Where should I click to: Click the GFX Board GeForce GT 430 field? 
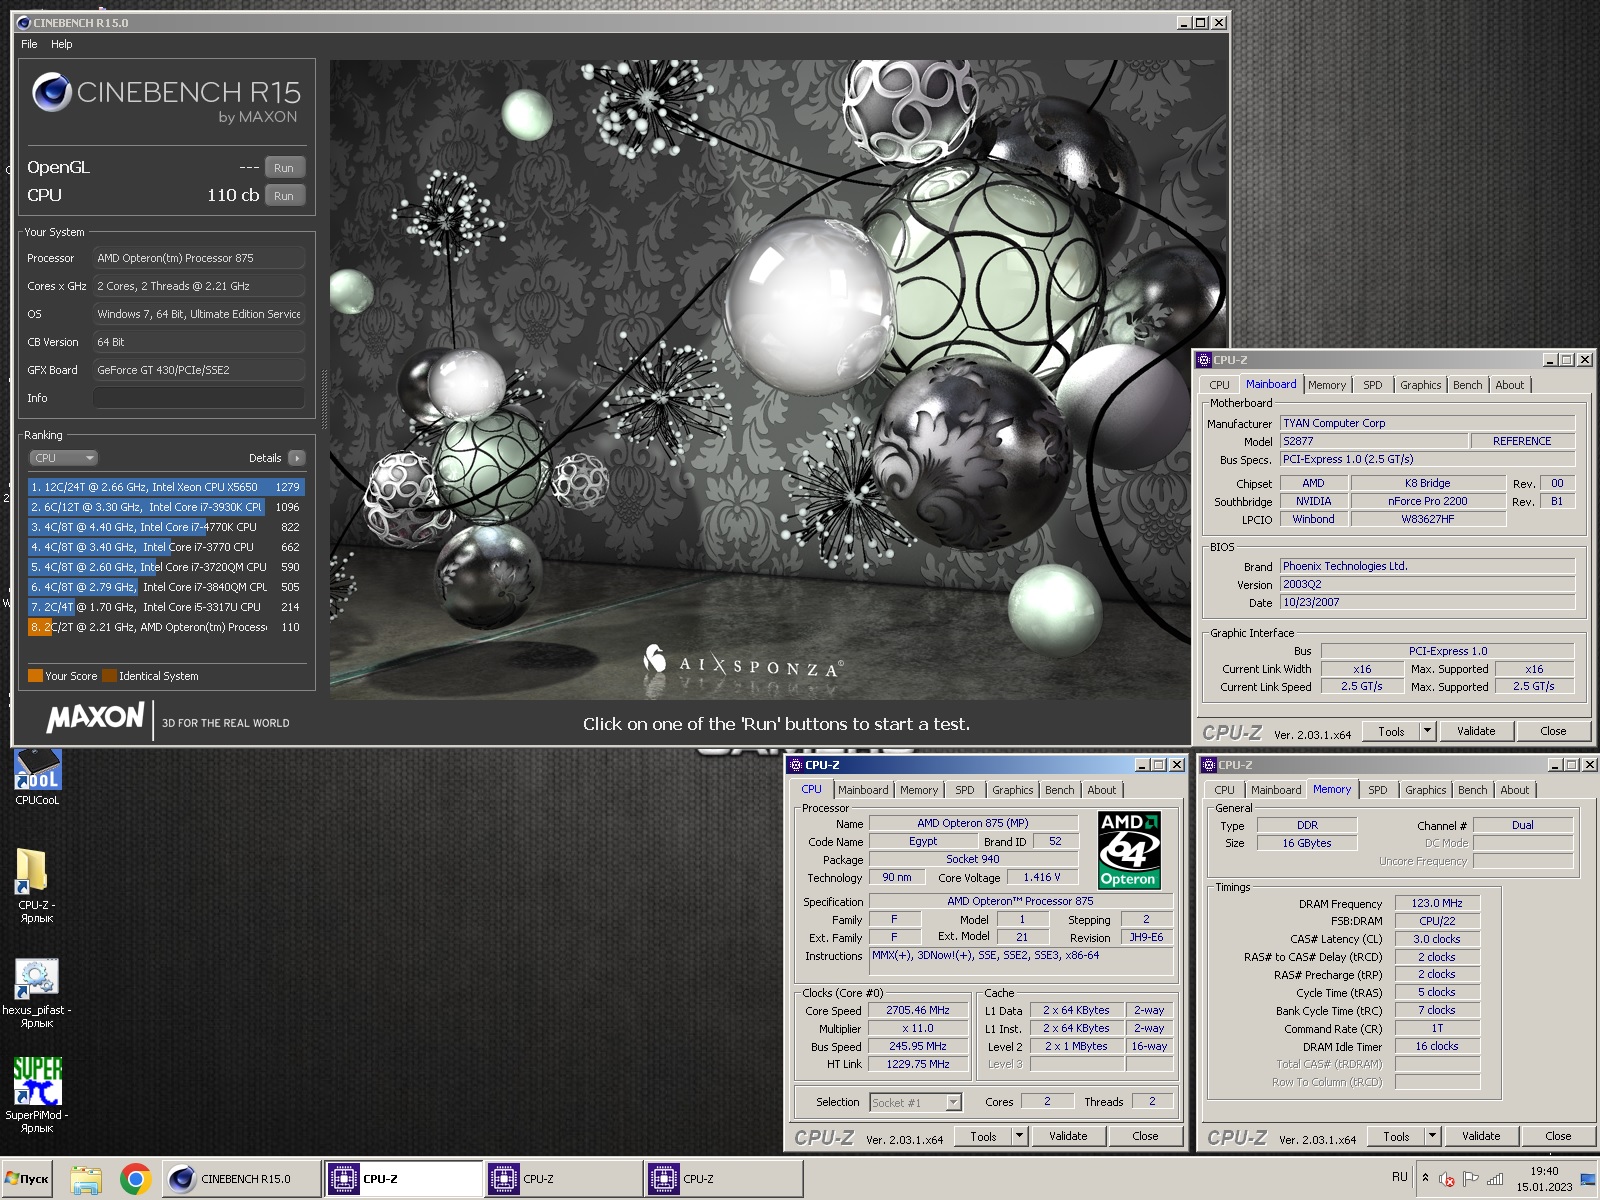(199, 370)
